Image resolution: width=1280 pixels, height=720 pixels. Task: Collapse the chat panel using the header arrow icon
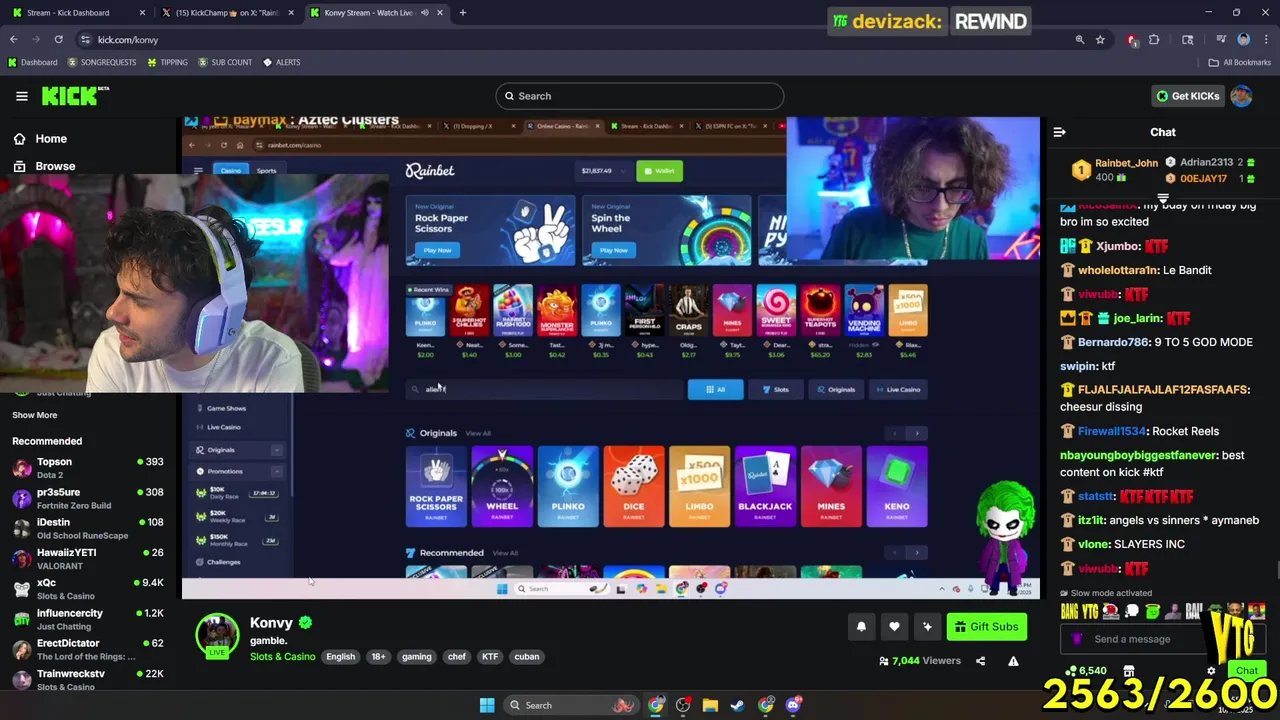(x=1059, y=132)
